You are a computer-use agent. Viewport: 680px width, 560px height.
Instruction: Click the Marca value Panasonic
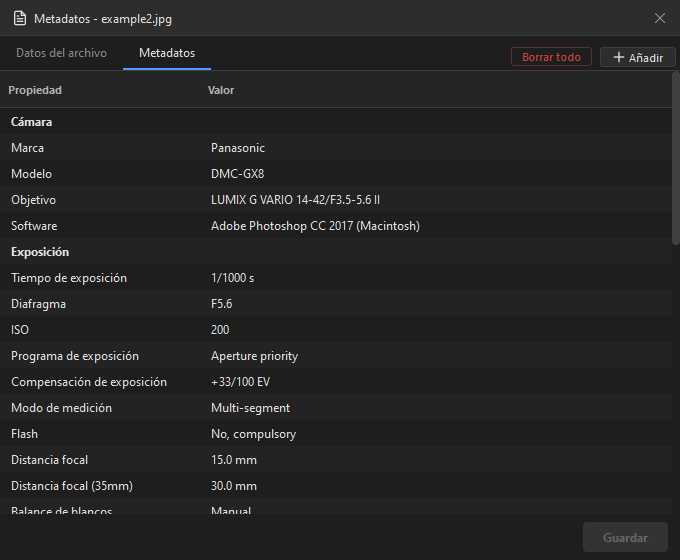pyautogui.click(x=238, y=148)
